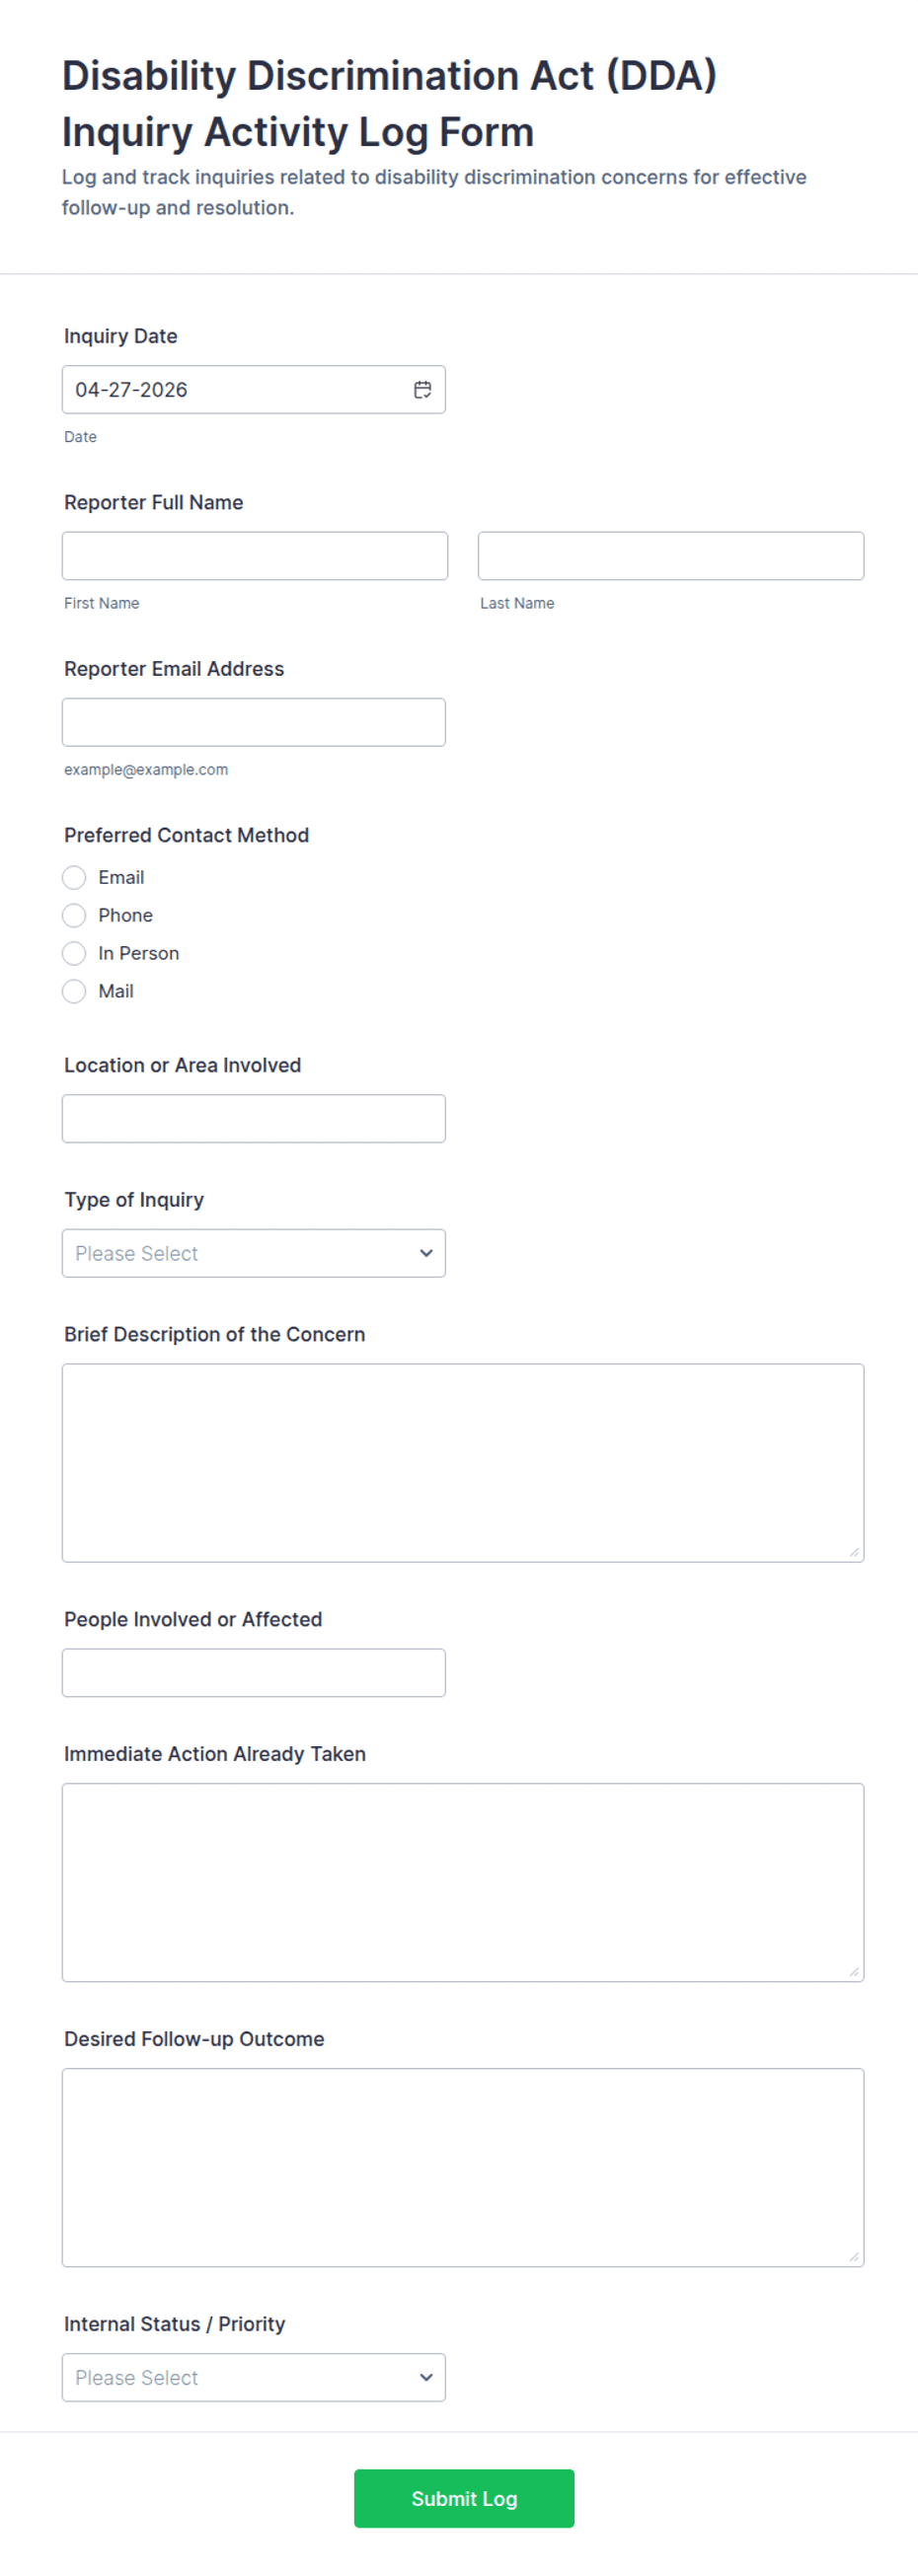The height and width of the screenshot is (2576, 918).
Task: Open the Type of Inquiry dropdown
Action: click(254, 1253)
